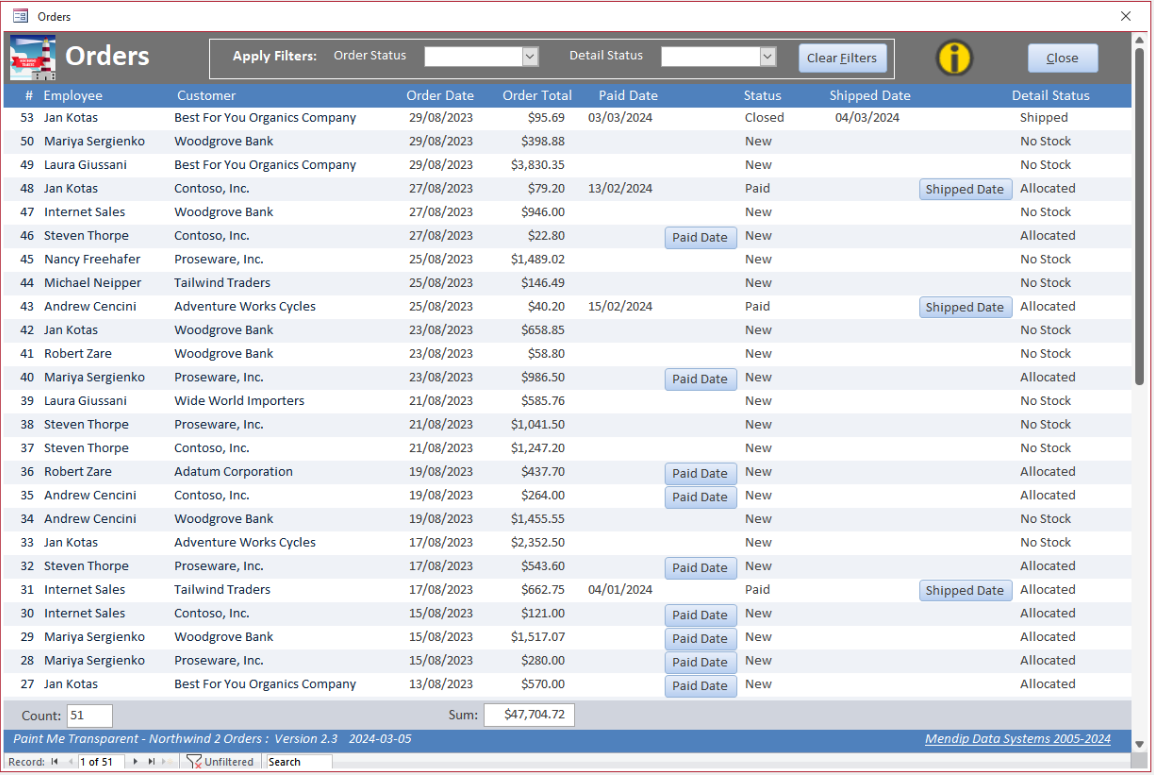This screenshot has width=1154, height=775.
Task: Click Shipped Date button for order 48
Action: tap(965, 189)
